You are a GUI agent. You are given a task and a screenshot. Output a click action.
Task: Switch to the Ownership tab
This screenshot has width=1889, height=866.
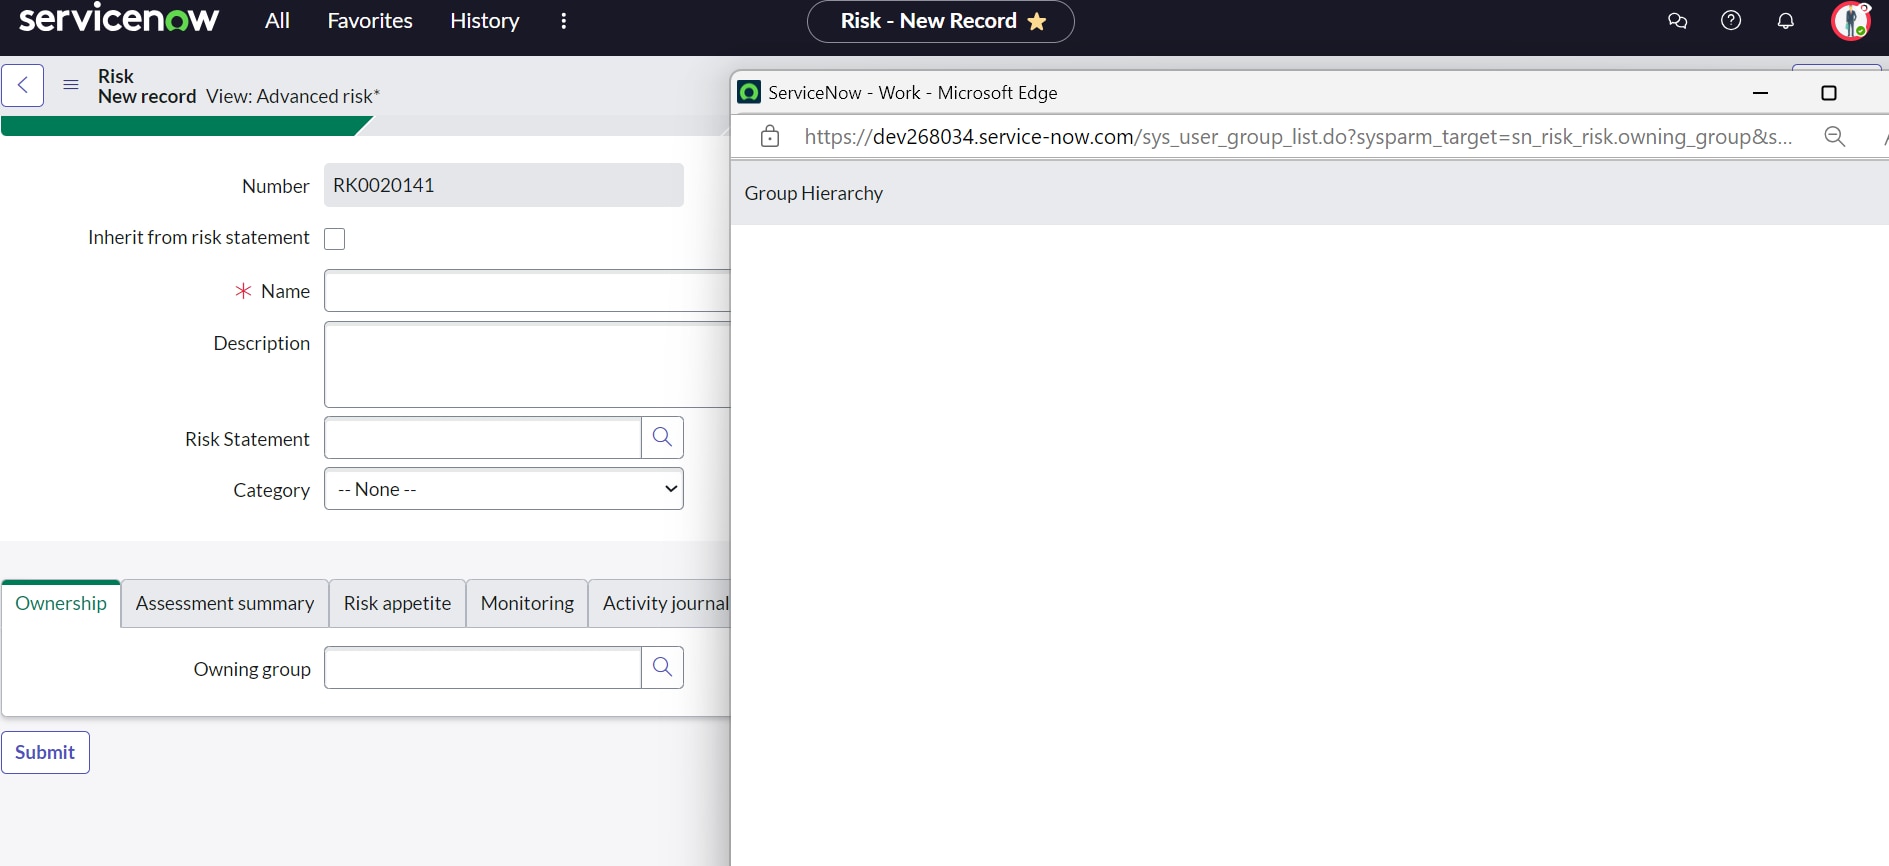(x=61, y=603)
